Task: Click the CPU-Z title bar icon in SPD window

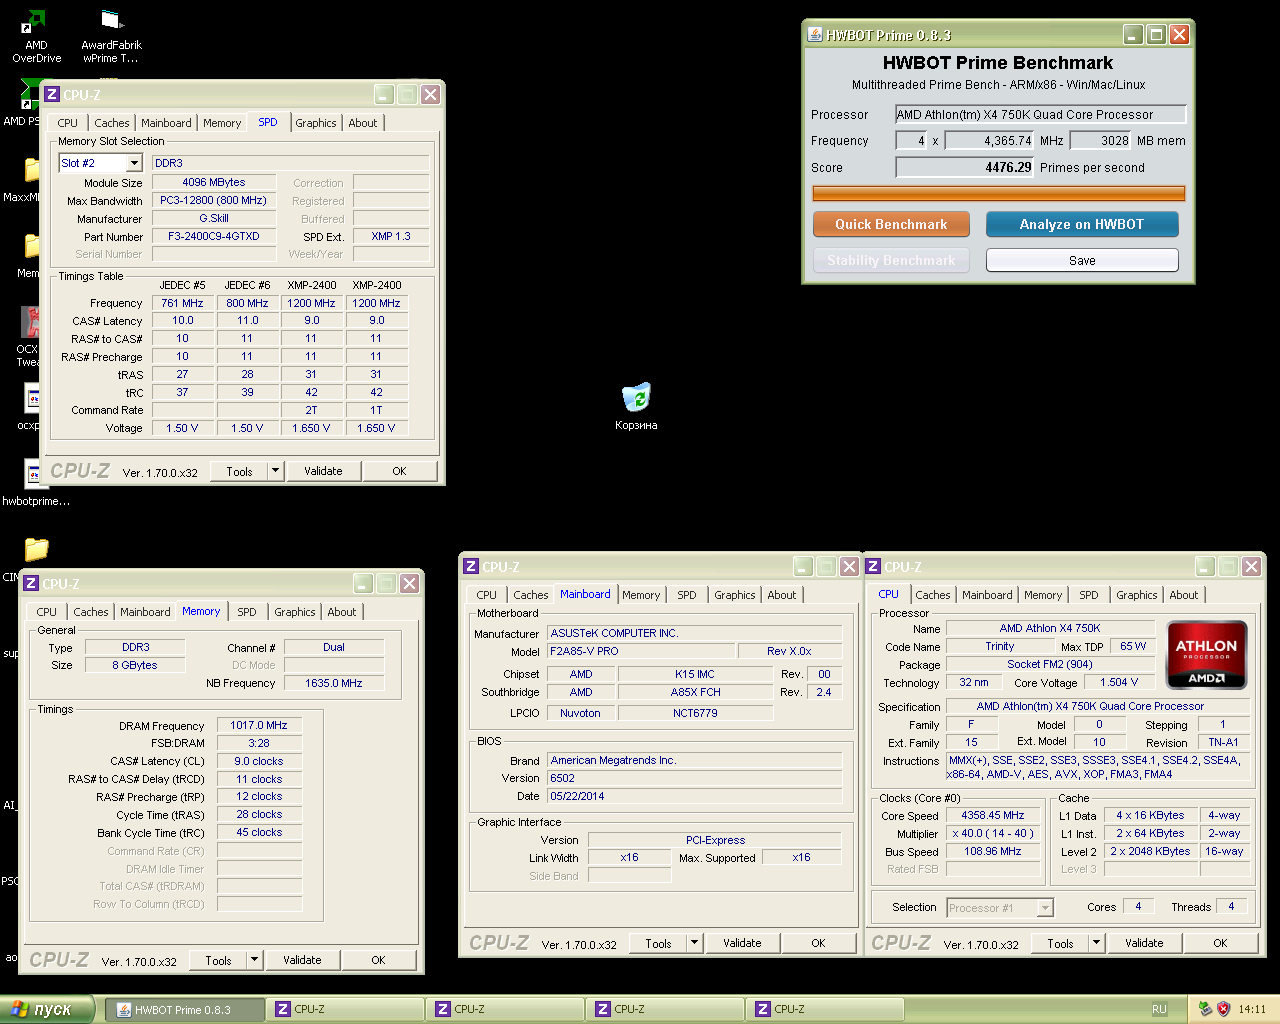Action: coord(52,95)
